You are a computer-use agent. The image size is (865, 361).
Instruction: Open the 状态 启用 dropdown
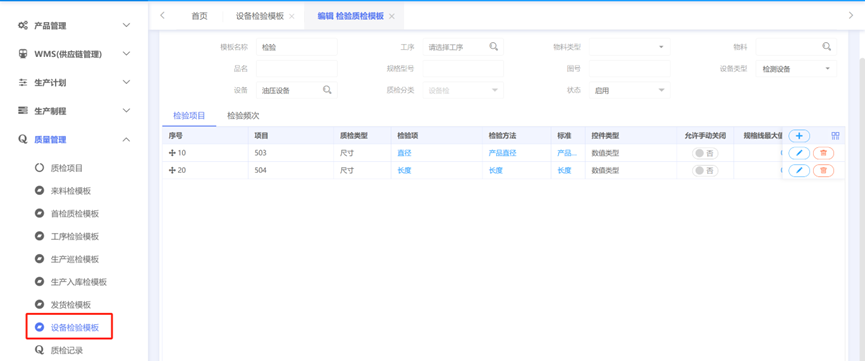tap(629, 90)
